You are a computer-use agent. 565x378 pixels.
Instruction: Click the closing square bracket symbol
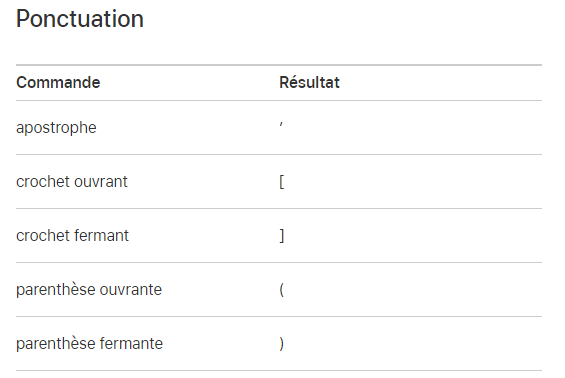(282, 236)
